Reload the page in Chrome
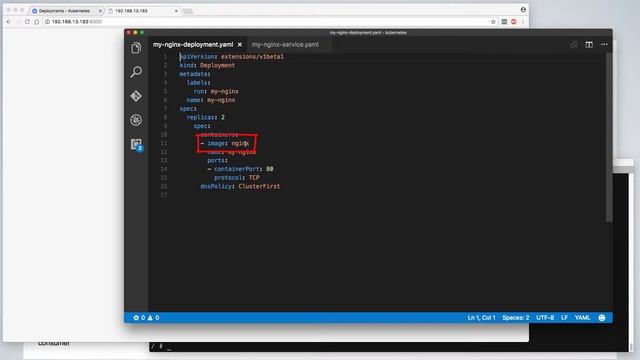Screen dimensions: 640x360 coord(27,22)
